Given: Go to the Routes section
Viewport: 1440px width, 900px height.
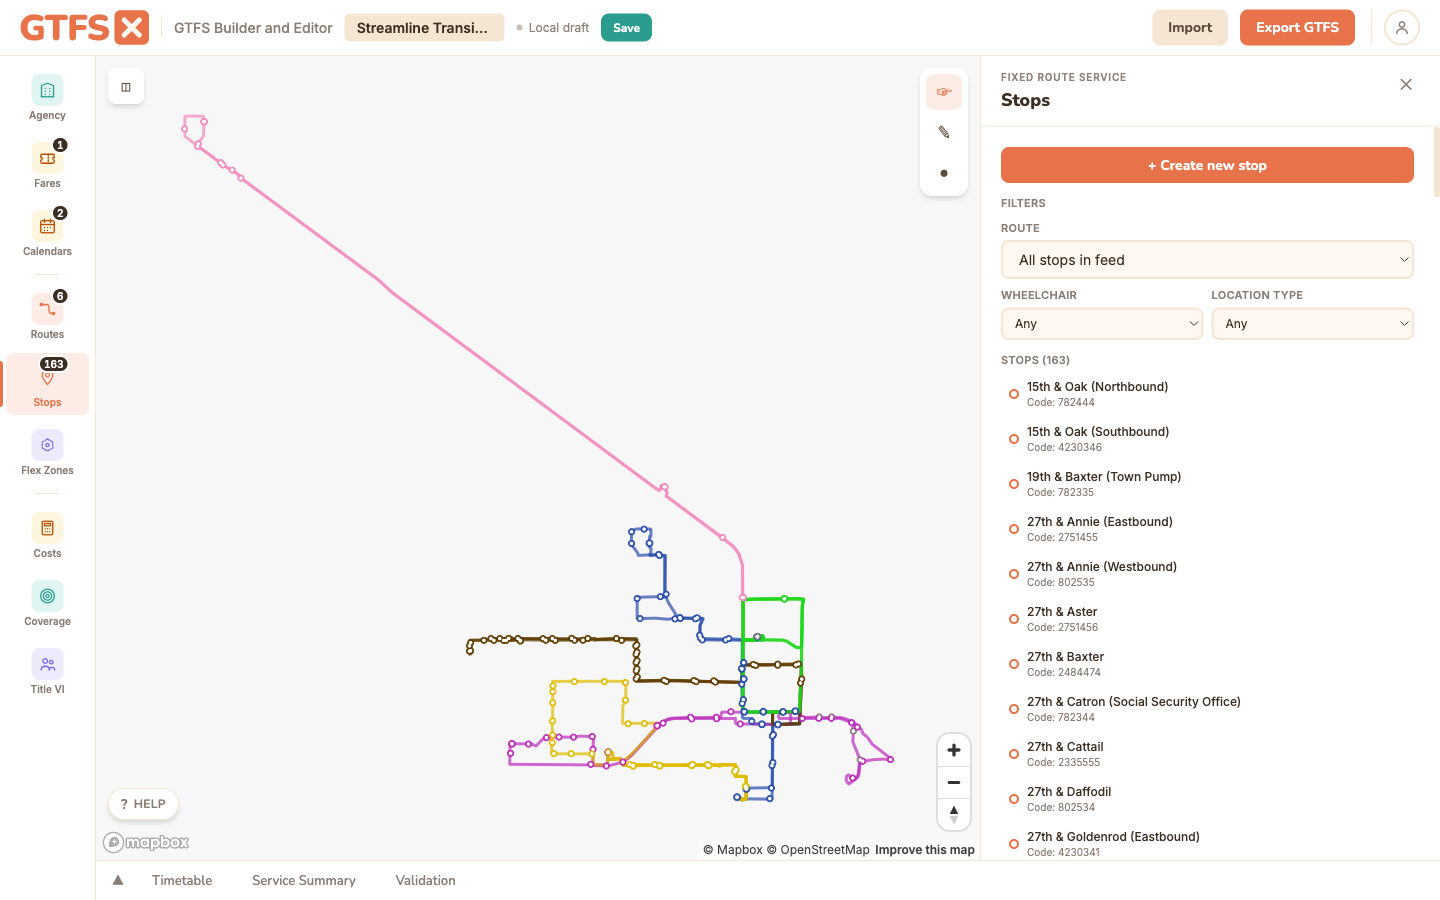Looking at the screenshot, I should click(47, 317).
